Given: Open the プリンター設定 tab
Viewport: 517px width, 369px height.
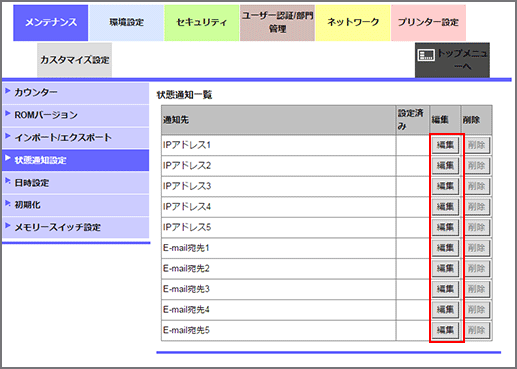Looking at the screenshot, I should click(x=428, y=23).
